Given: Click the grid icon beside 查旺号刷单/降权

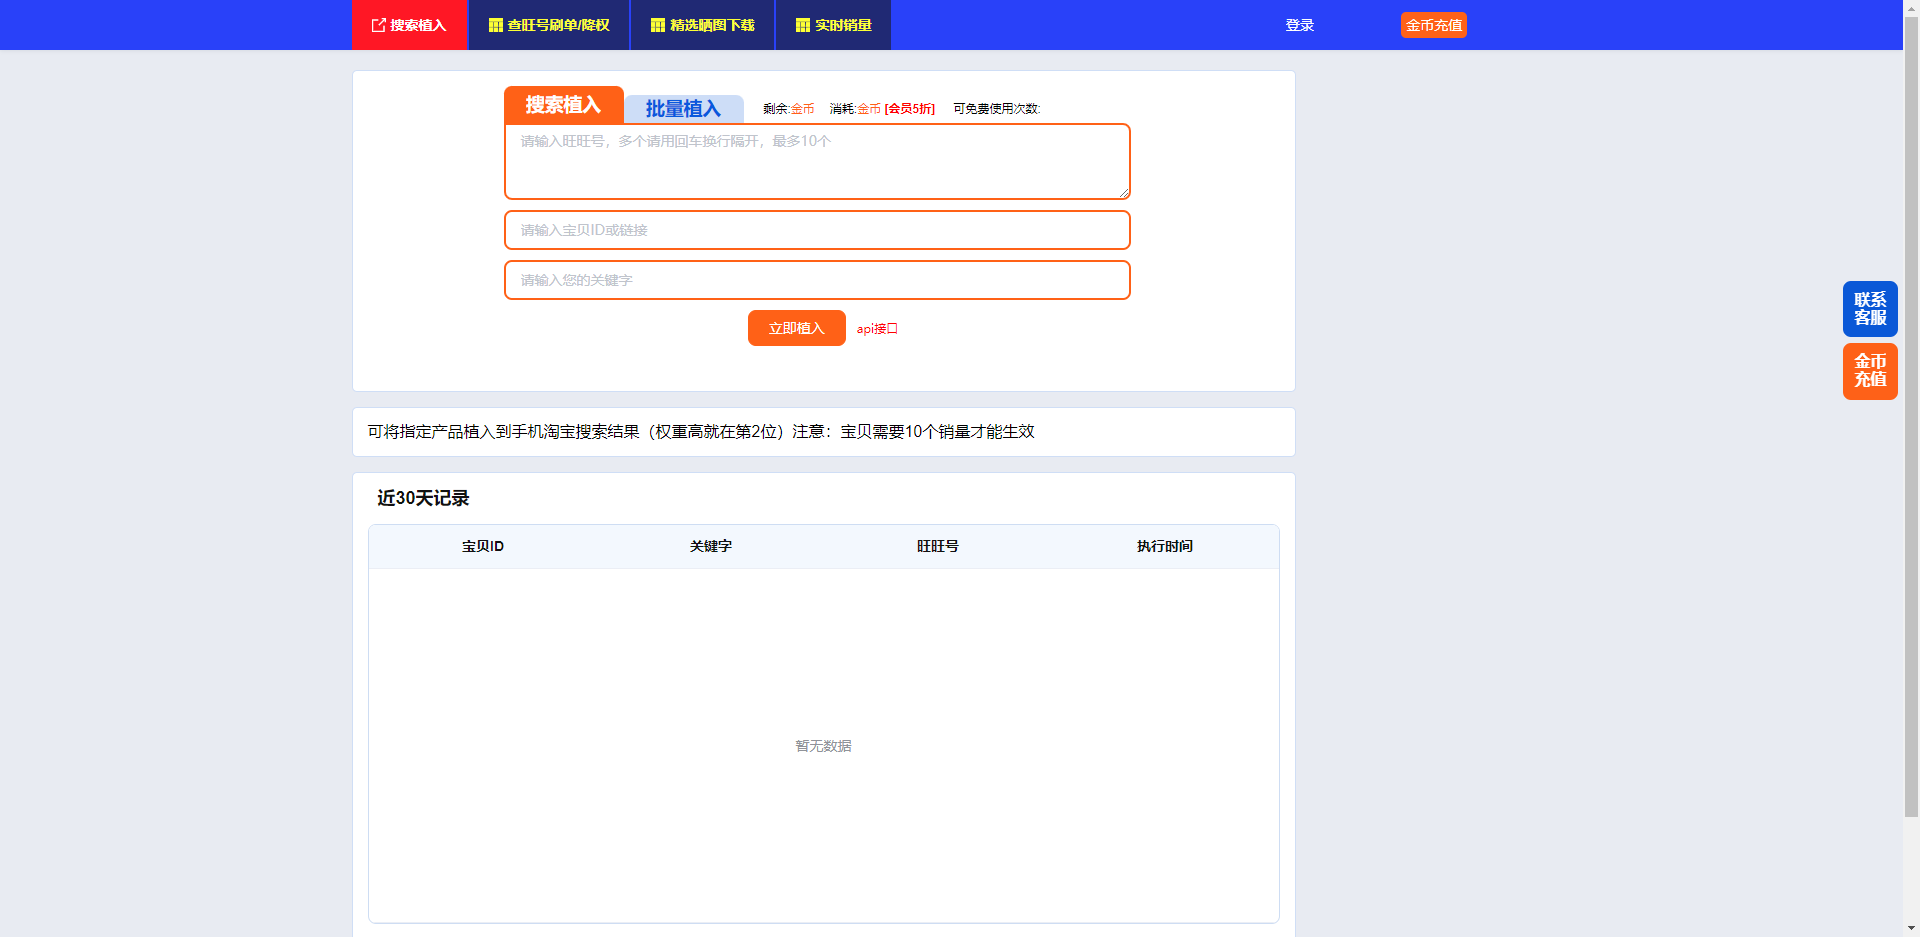Looking at the screenshot, I should (495, 25).
